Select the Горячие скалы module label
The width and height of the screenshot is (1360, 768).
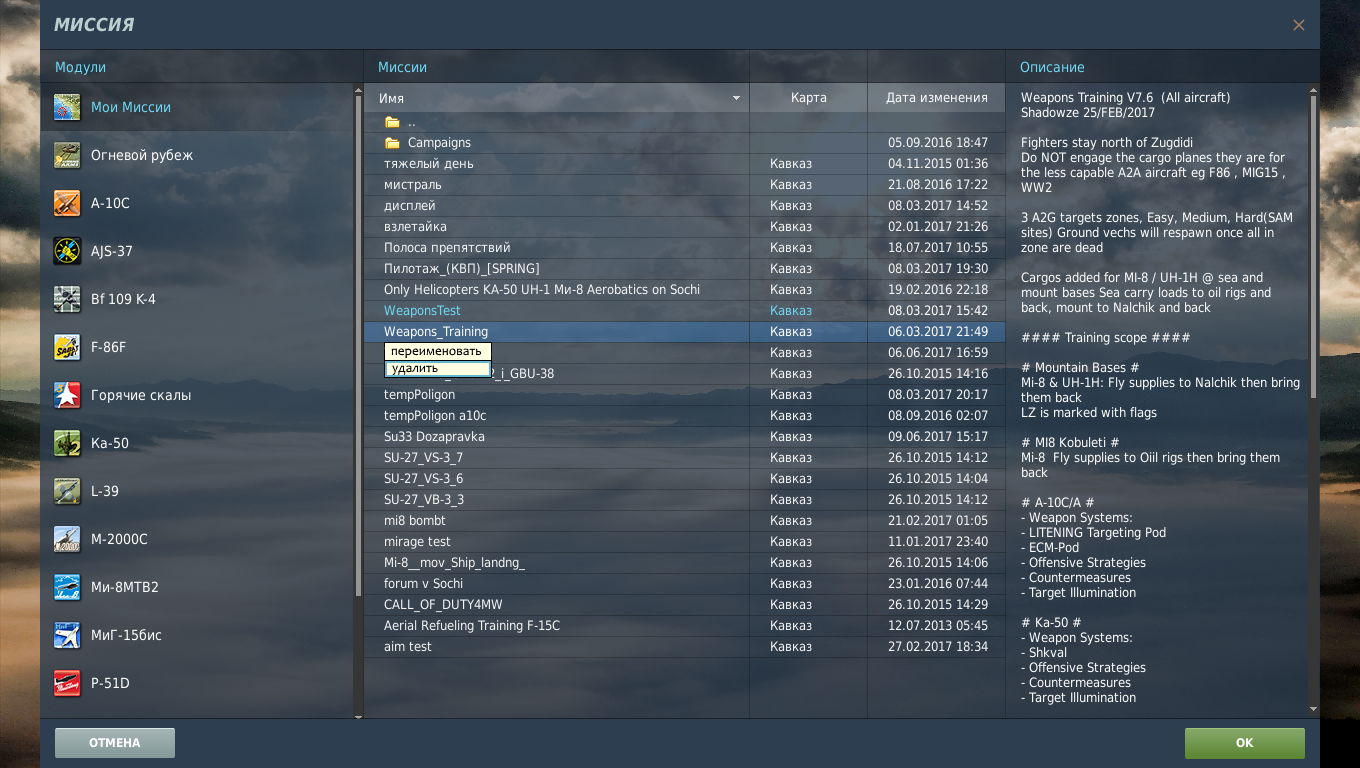pos(141,395)
